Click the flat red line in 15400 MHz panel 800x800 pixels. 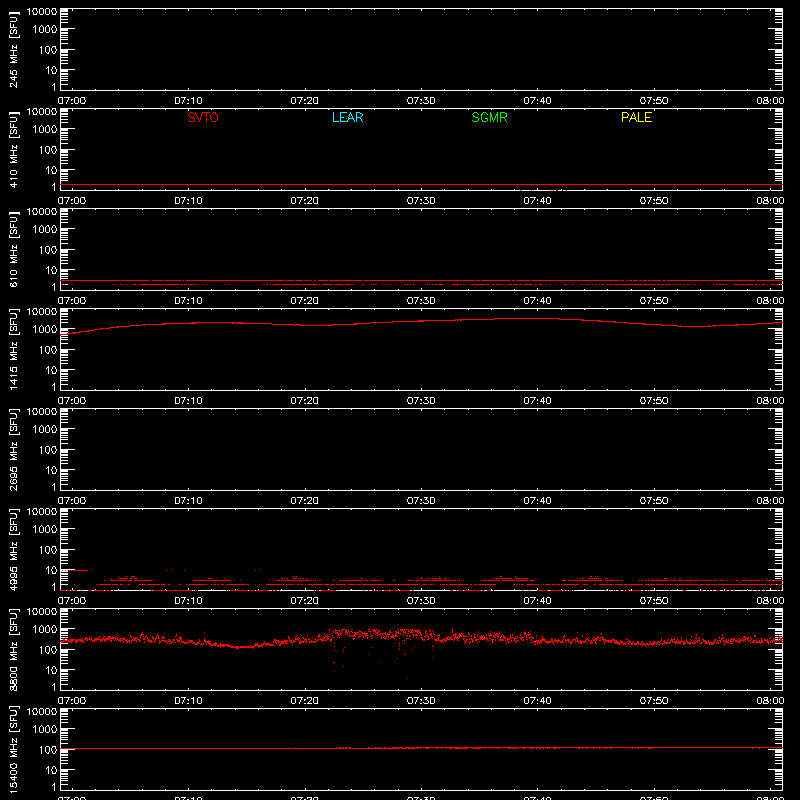point(421,748)
